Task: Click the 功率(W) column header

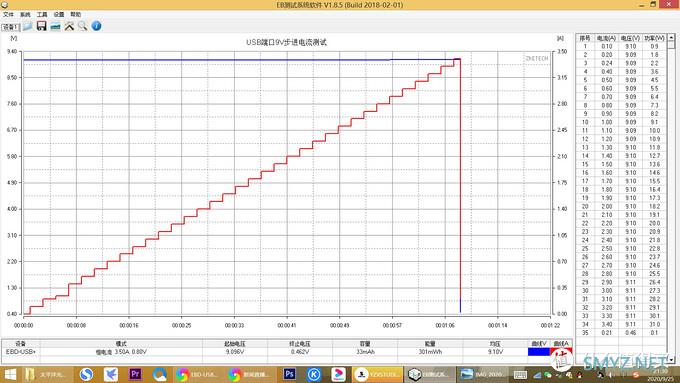Action: [654, 38]
